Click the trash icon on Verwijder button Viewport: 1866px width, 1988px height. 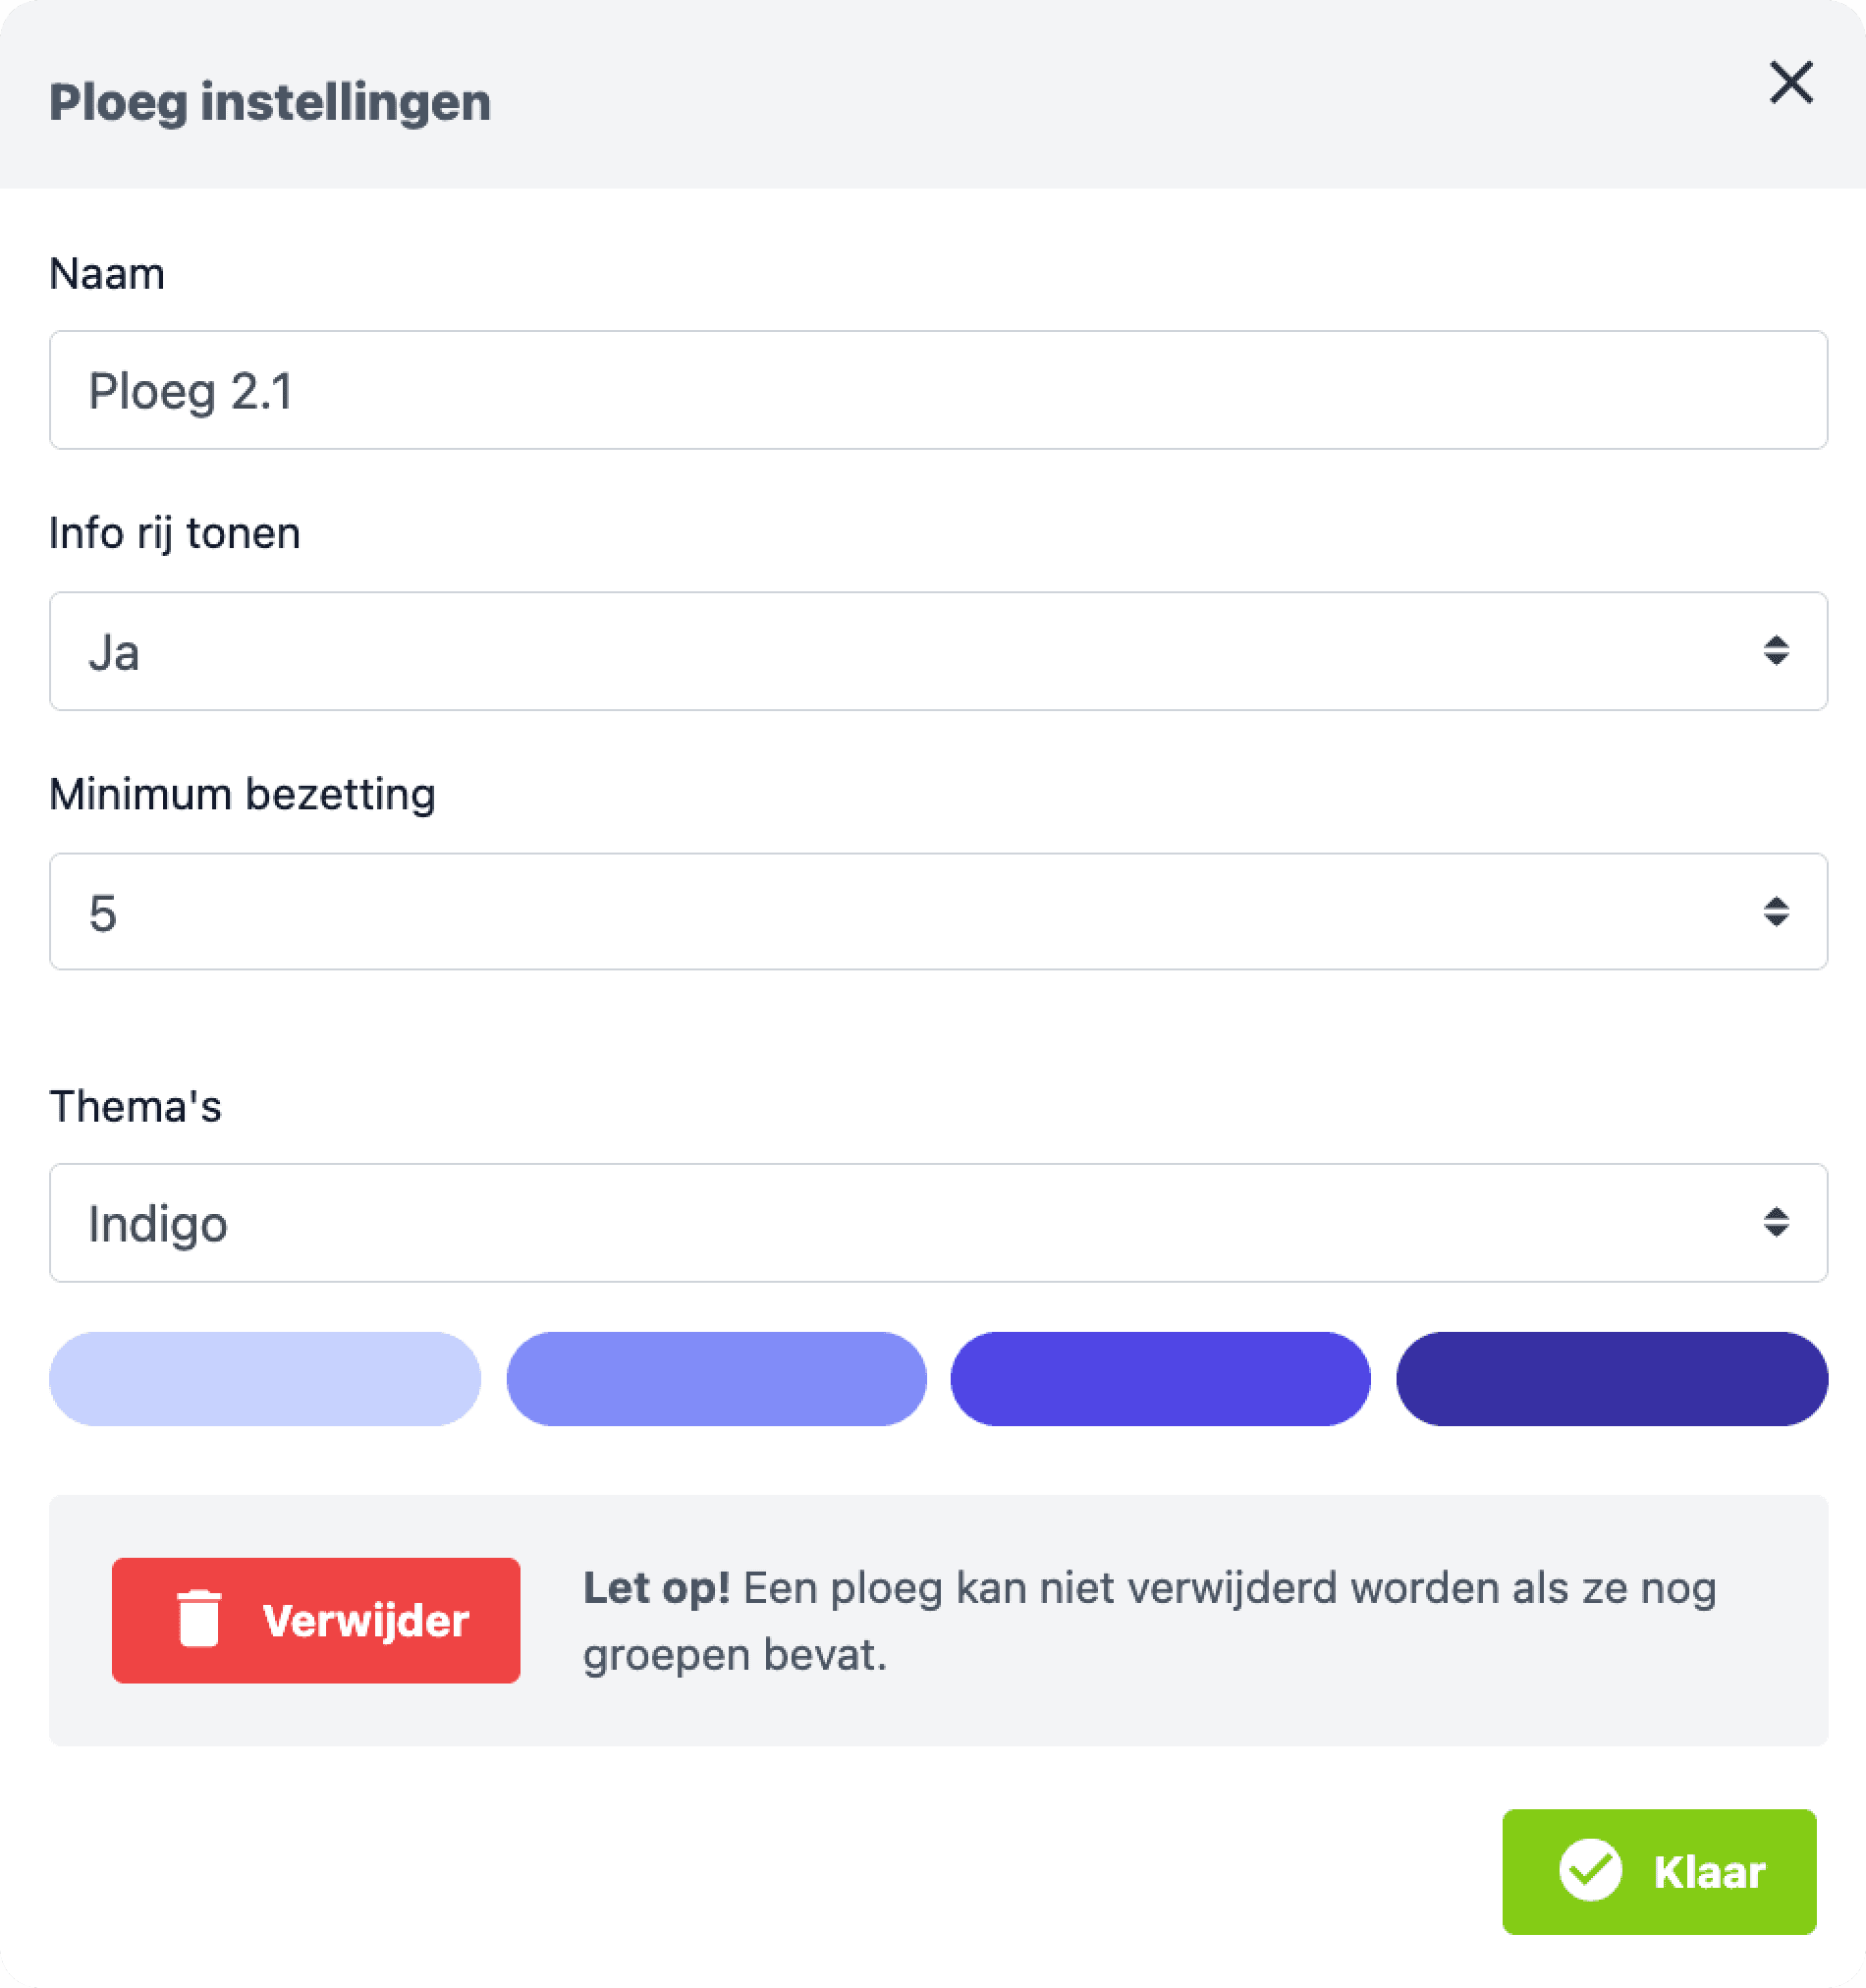[x=198, y=1620]
